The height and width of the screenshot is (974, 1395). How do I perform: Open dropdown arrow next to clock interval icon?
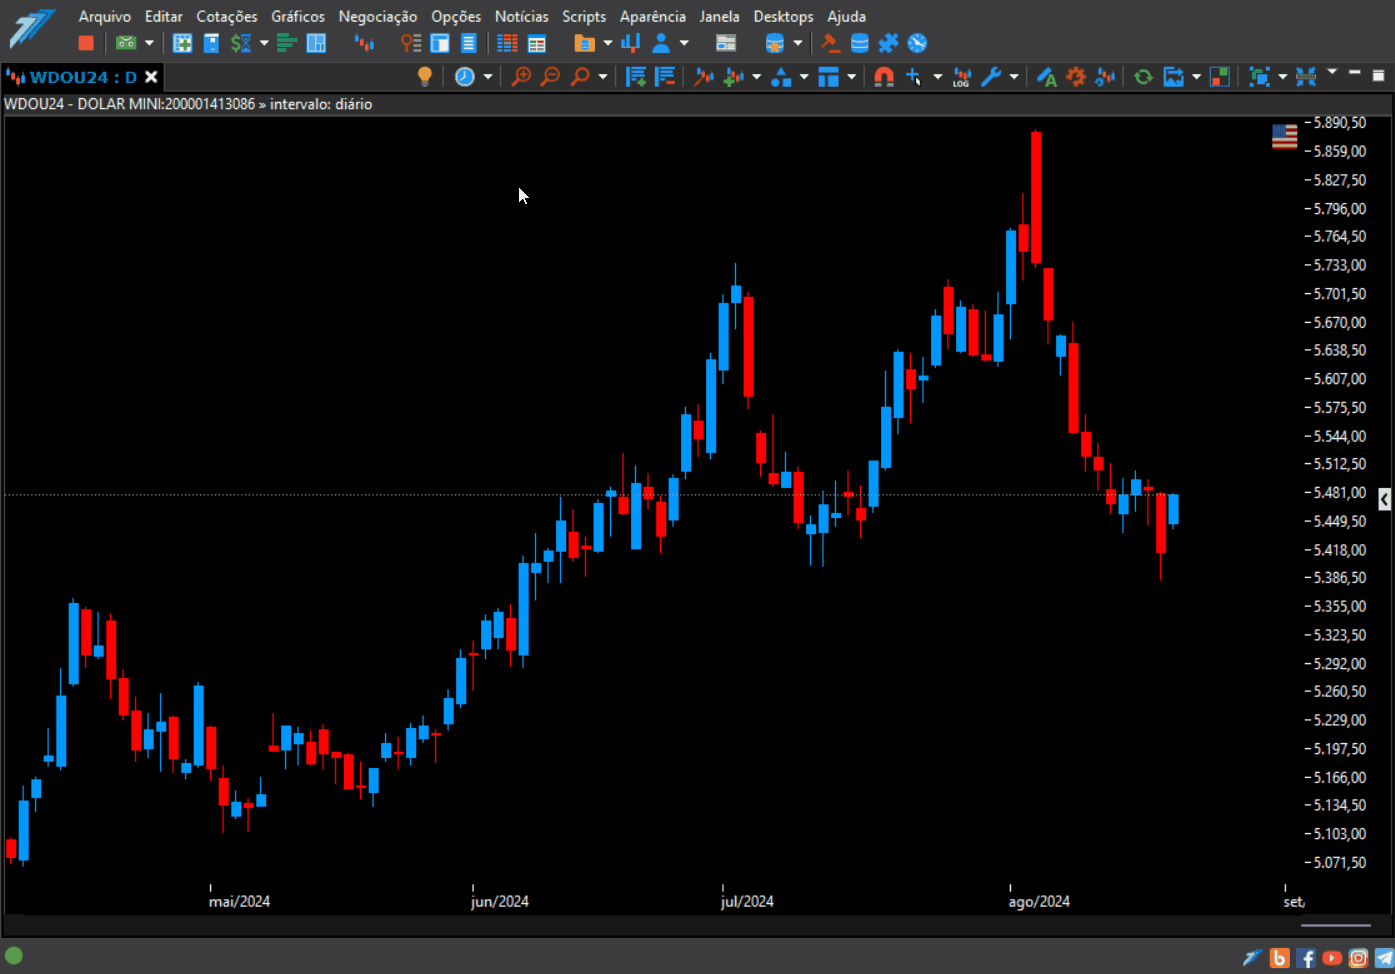coord(488,77)
